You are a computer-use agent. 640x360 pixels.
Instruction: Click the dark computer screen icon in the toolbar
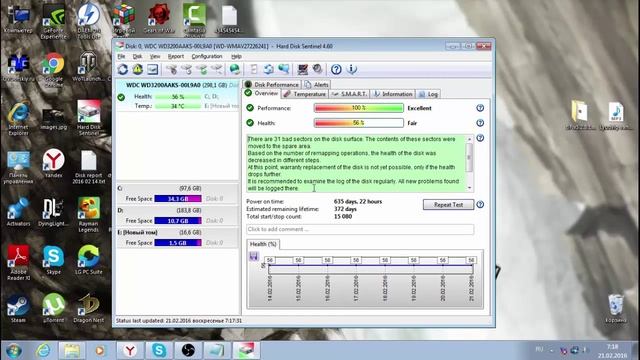pos(302,69)
